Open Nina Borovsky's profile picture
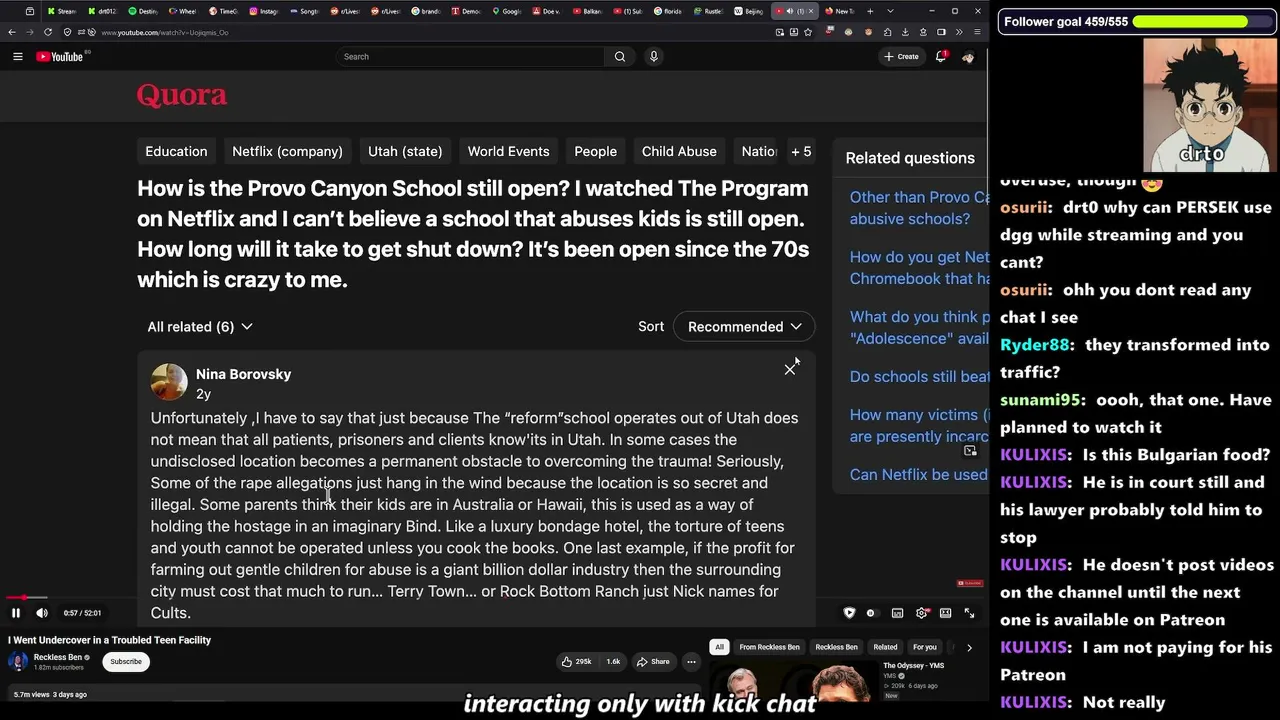 (x=169, y=381)
